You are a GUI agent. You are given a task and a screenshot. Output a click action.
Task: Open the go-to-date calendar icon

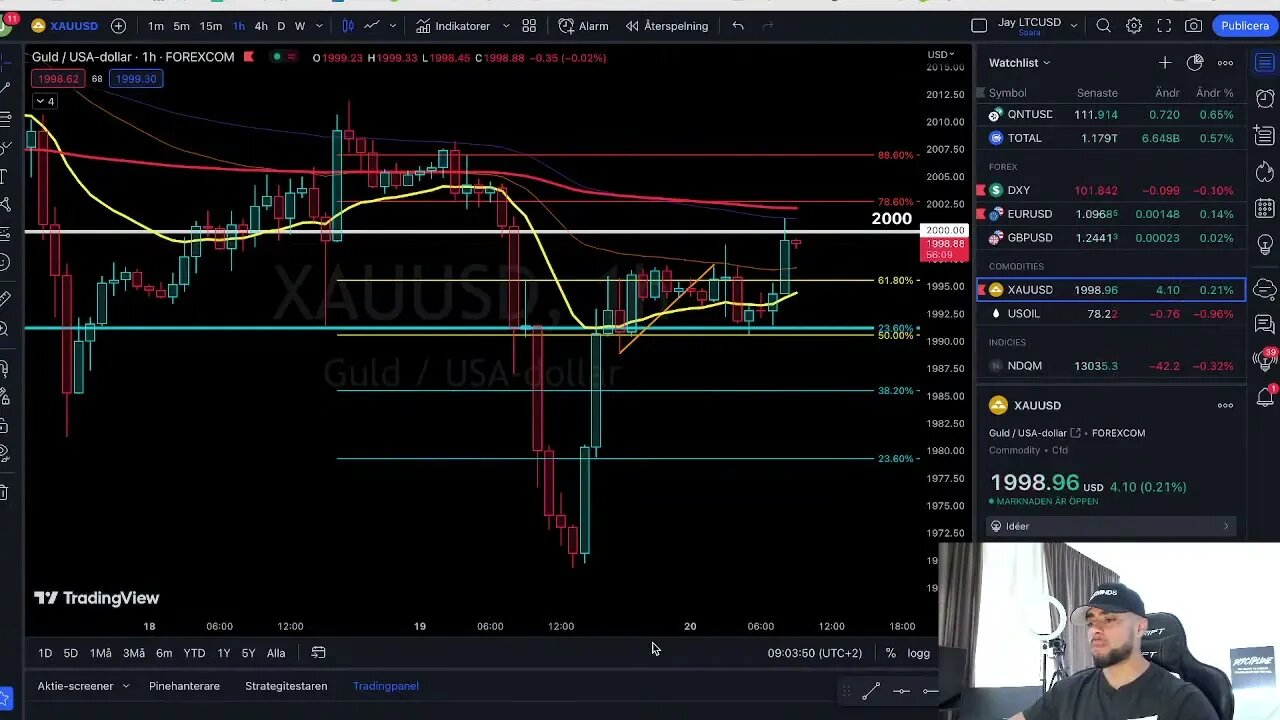coord(318,653)
